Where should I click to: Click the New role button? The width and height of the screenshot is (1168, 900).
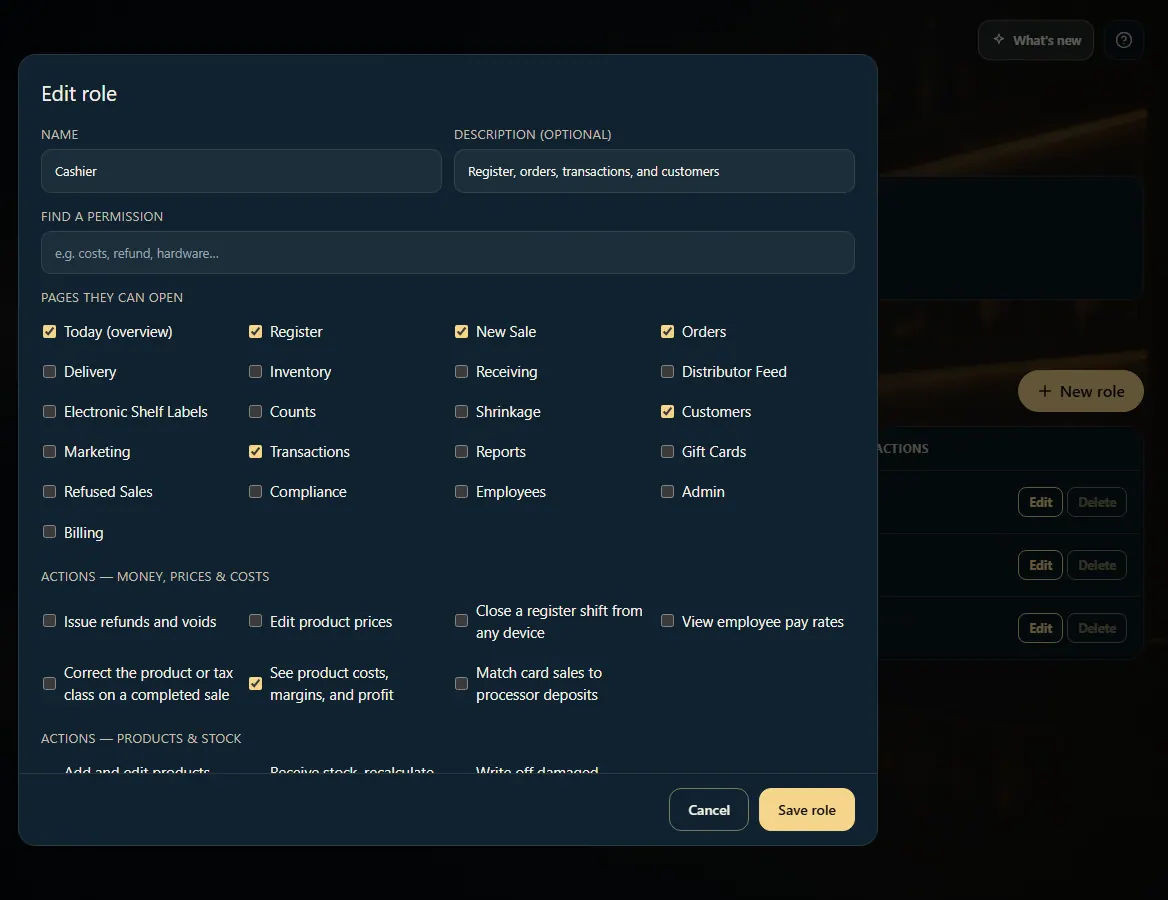click(x=1080, y=391)
